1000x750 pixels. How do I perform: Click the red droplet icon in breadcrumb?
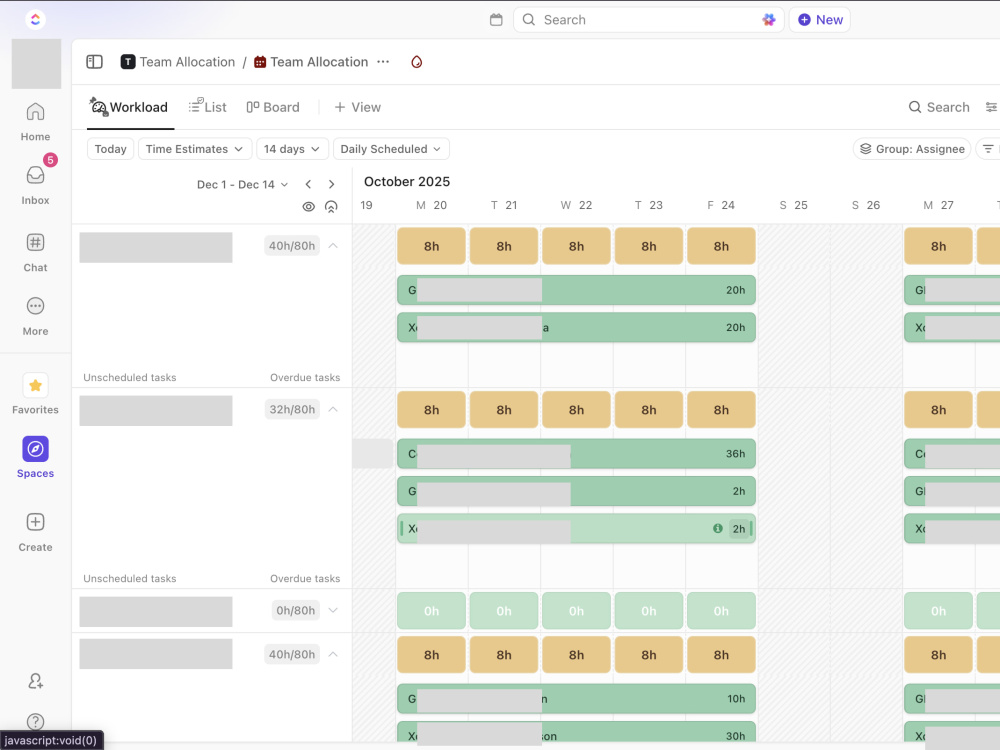pyautogui.click(x=416, y=62)
